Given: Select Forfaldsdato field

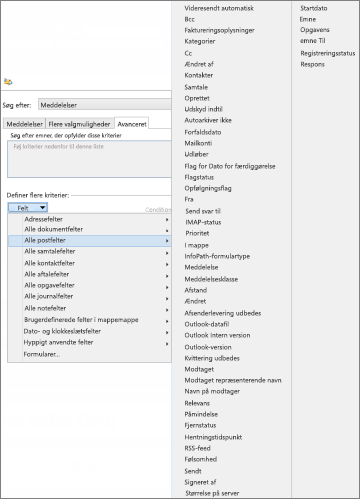Looking at the screenshot, I should [x=203, y=132].
